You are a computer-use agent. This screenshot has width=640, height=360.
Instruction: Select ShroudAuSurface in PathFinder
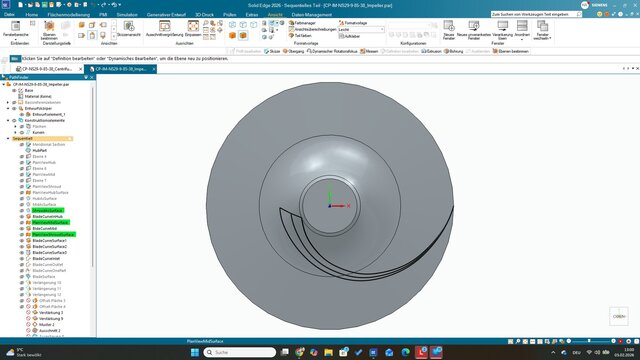(x=48, y=210)
